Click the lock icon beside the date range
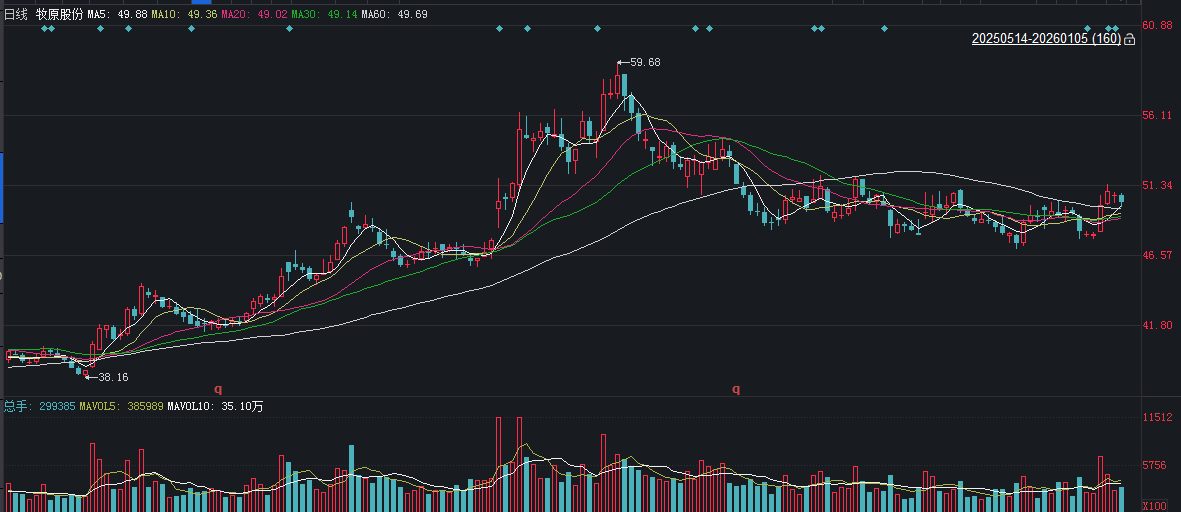This screenshot has height=512, width=1181. click(1129, 39)
